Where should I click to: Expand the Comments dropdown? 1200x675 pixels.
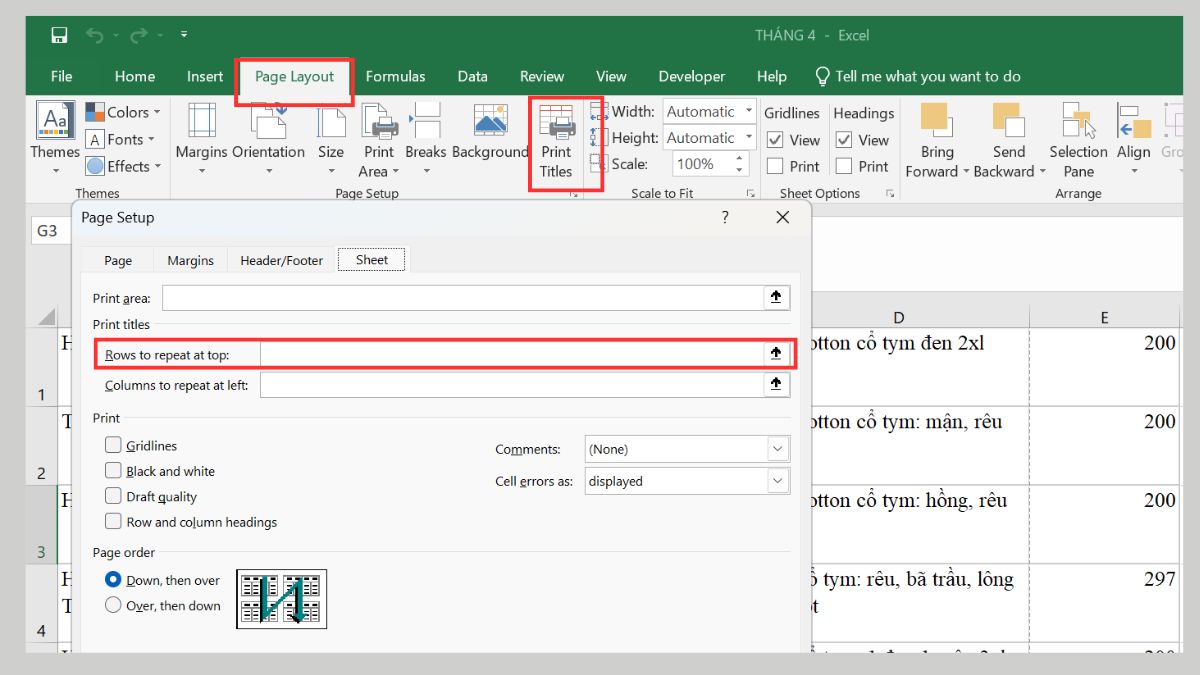click(x=778, y=450)
